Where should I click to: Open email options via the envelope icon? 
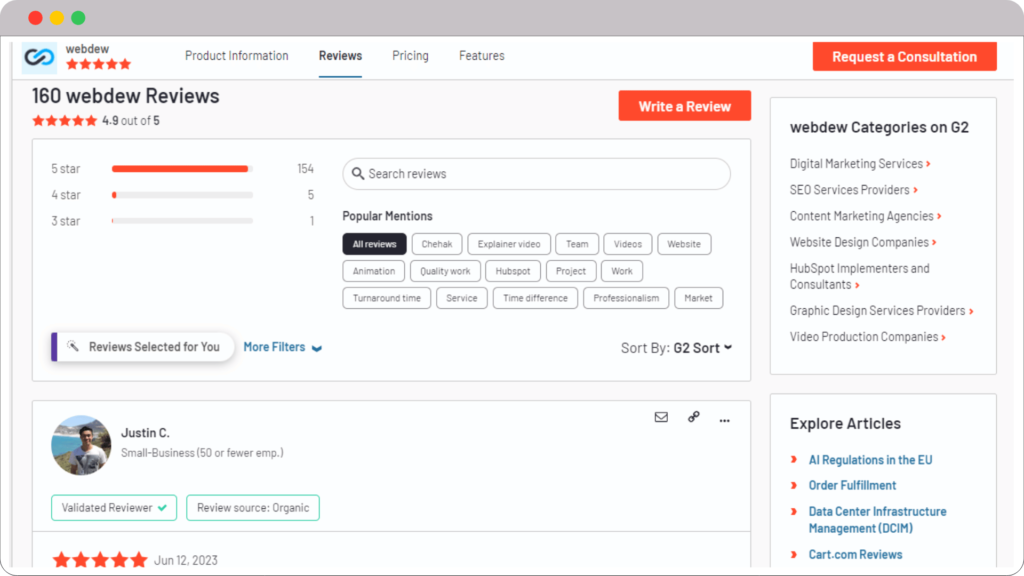(x=661, y=418)
